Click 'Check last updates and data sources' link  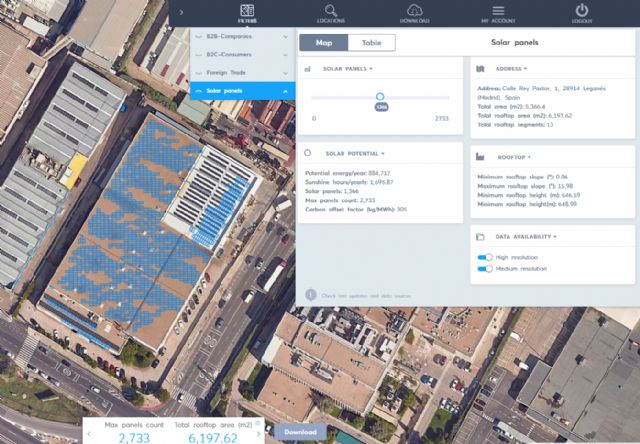[366, 295]
